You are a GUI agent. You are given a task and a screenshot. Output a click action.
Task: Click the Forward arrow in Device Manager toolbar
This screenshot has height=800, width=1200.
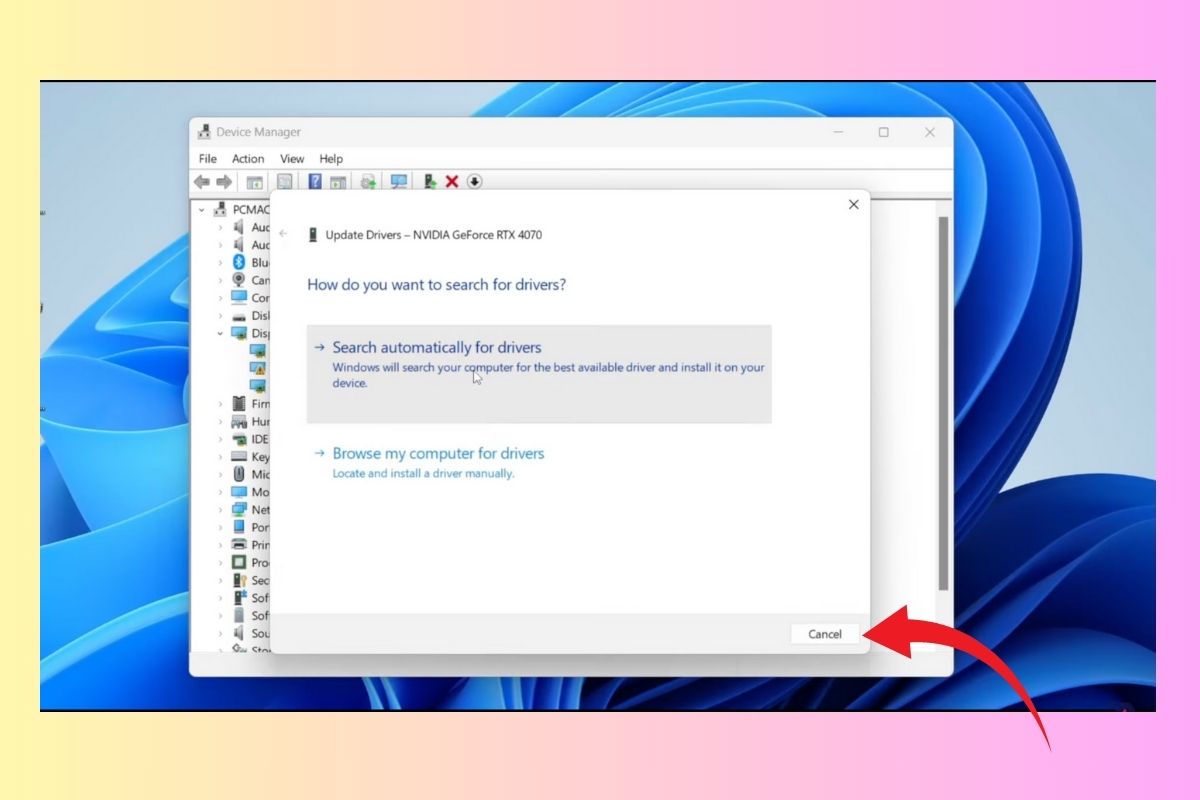point(224,181)
